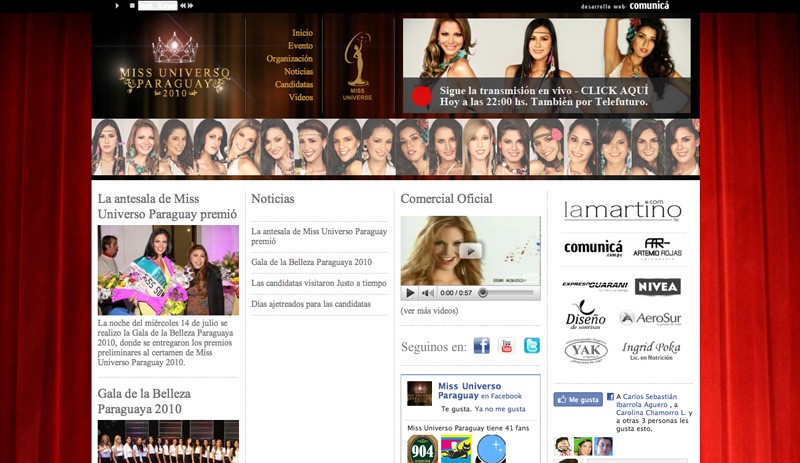Click the Me gusta Facebook button
The image size is (800, 463).
[578, 399]
